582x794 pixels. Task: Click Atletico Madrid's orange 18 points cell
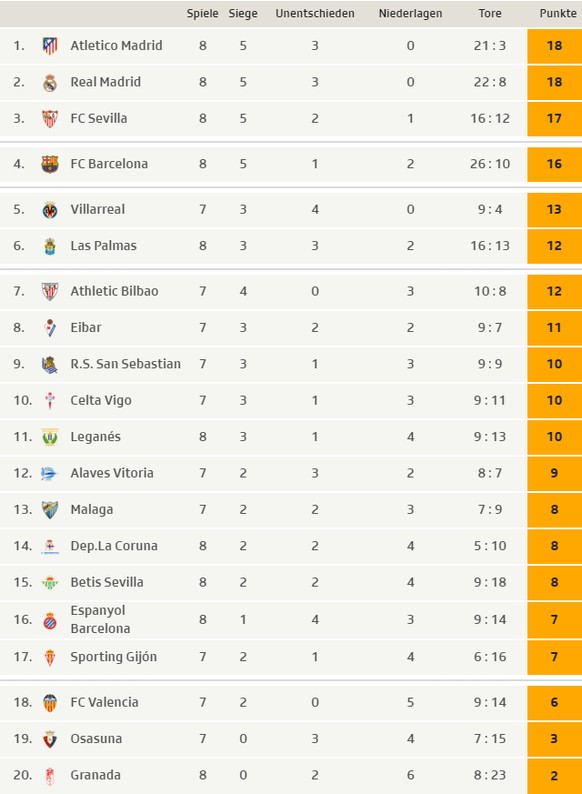coord(555,46)
